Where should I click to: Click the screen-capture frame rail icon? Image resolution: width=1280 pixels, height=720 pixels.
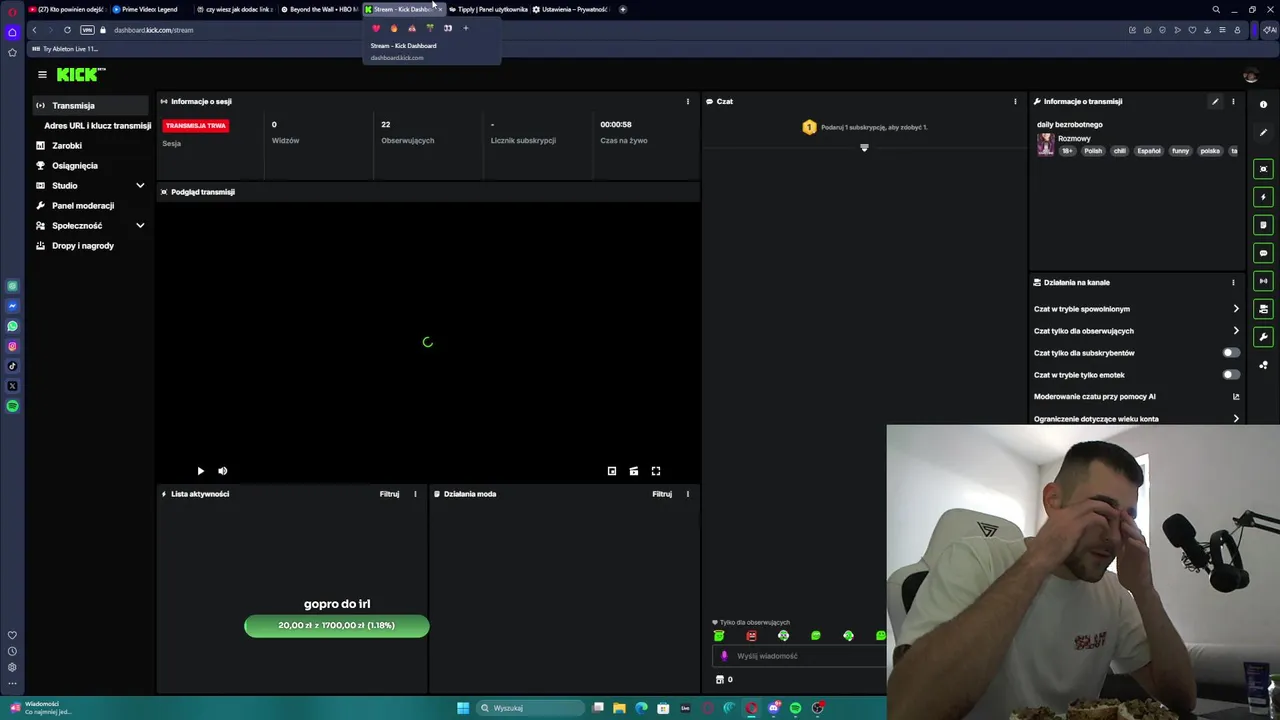coord(1263,169)
